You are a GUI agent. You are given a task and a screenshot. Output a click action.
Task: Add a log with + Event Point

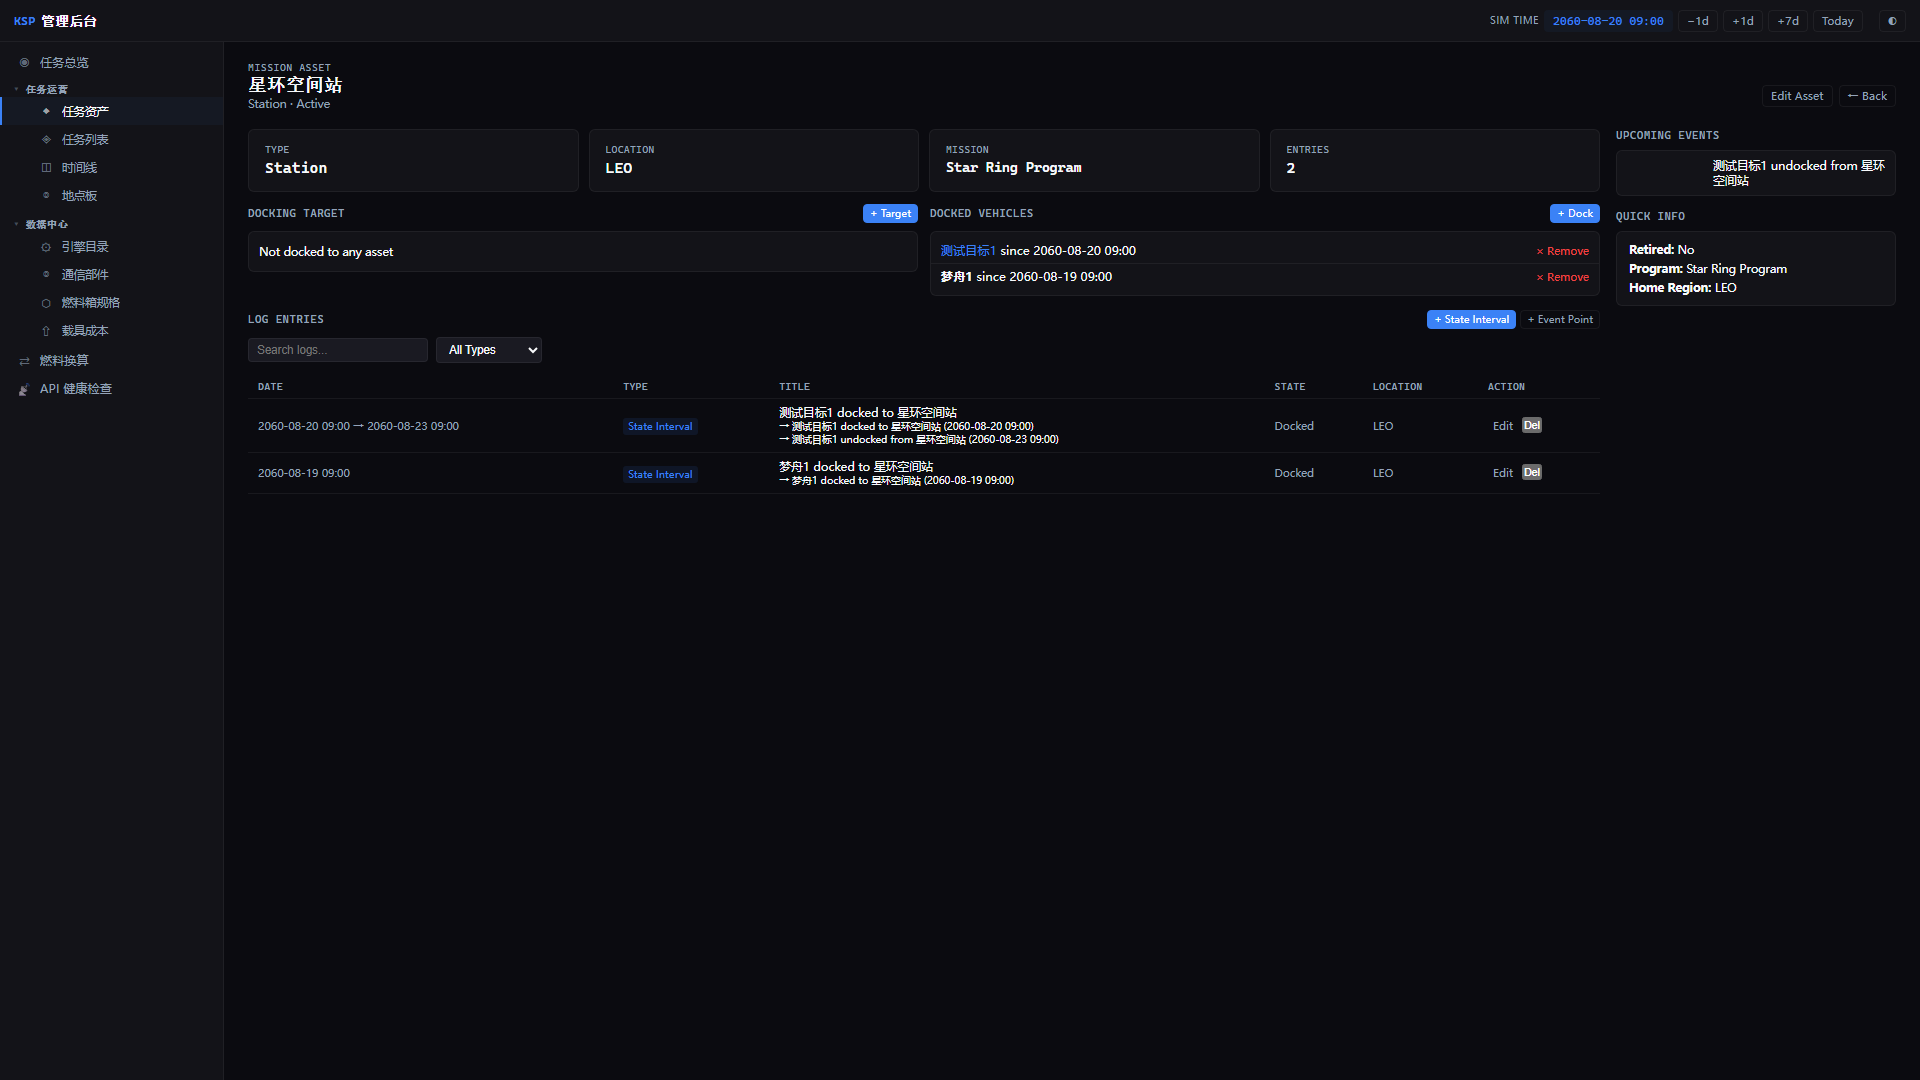tap(1560, 320)
